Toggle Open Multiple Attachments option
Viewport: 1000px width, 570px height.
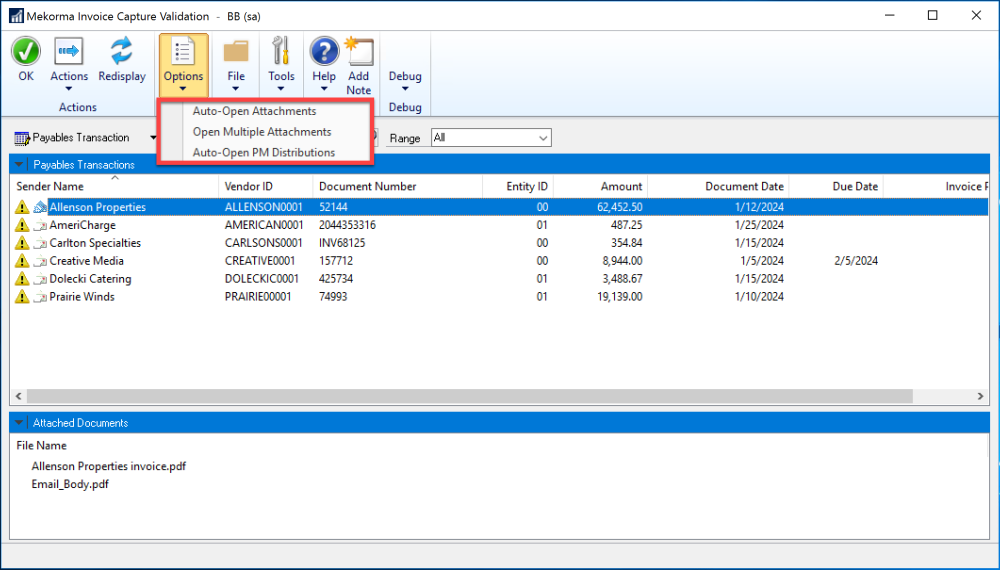[x=261, y=132]
